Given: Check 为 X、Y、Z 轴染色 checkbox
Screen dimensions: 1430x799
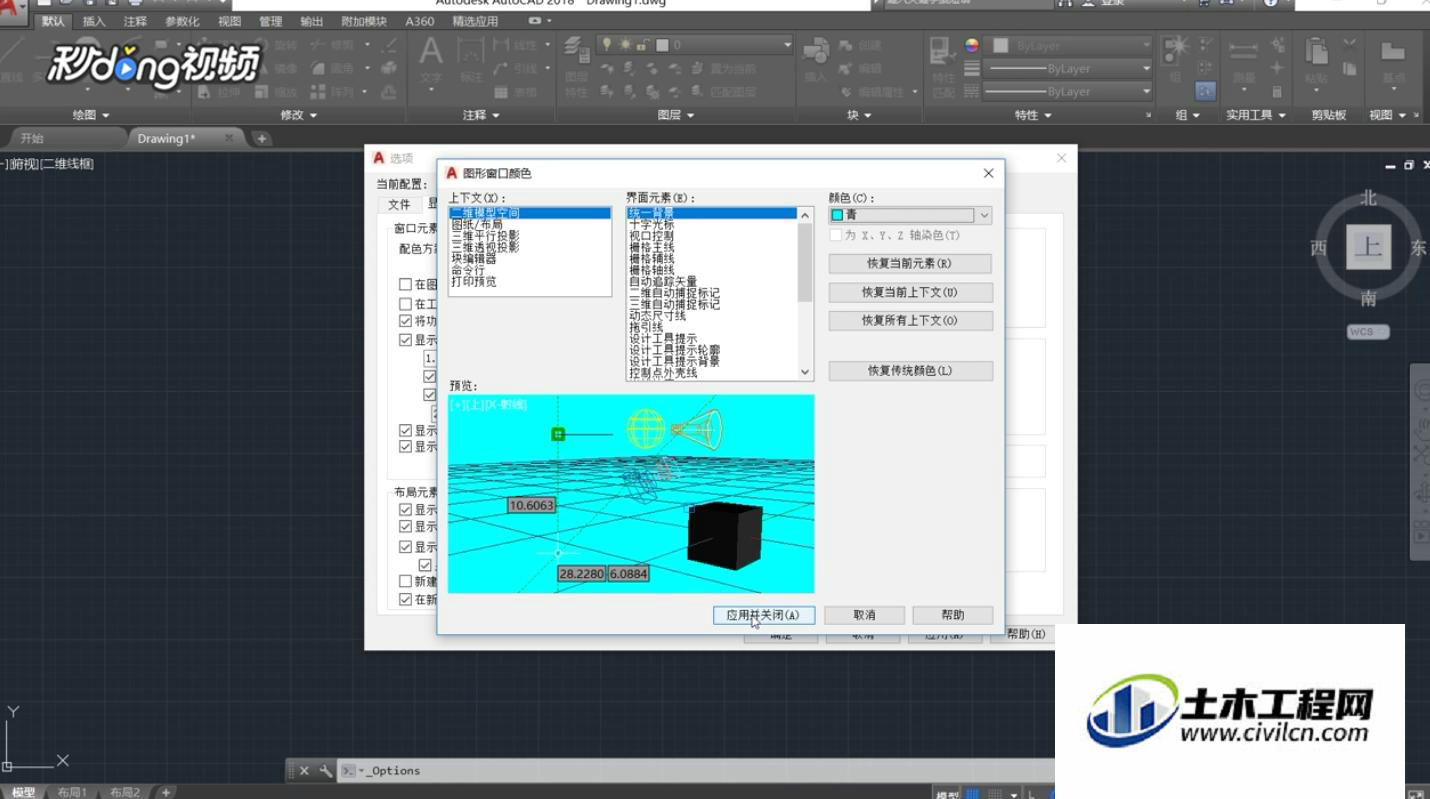Looking at the screenshot, I should pos(836,235).
